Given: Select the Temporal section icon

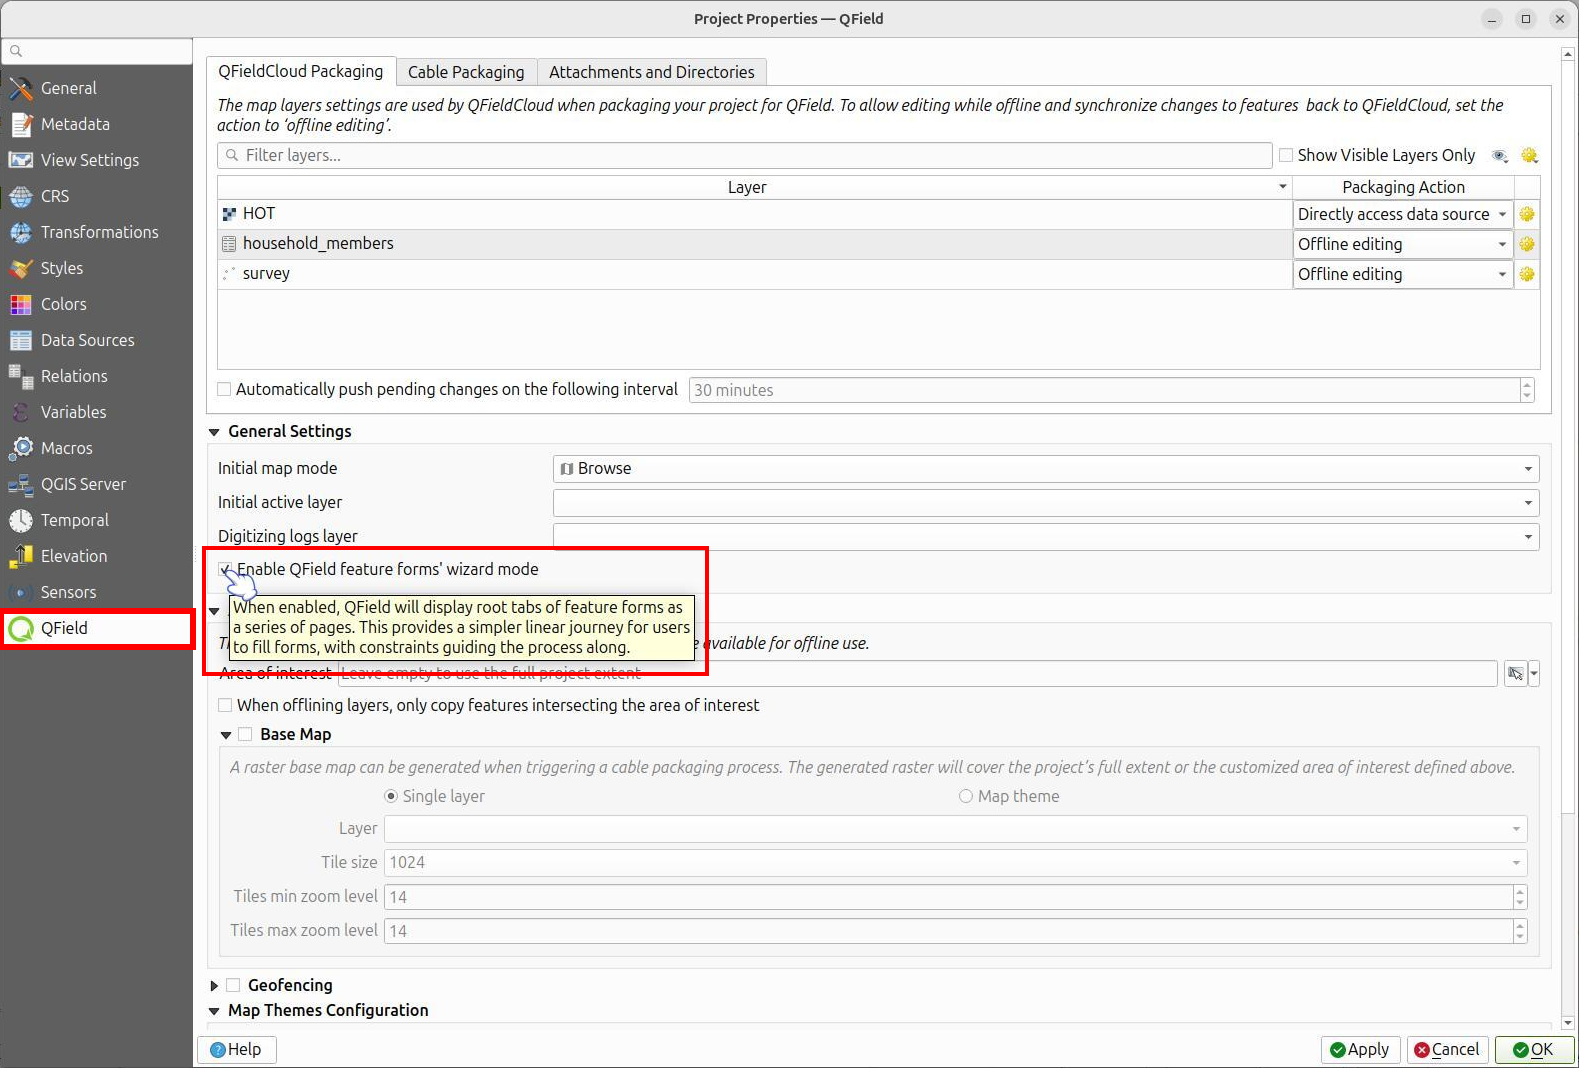Looking at the screenshot, I should point(21,520).
